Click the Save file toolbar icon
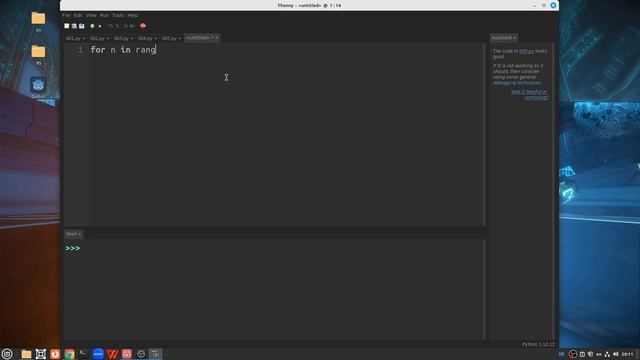The width and height of the screenshot is (640, 360). (x=82, y=26)
